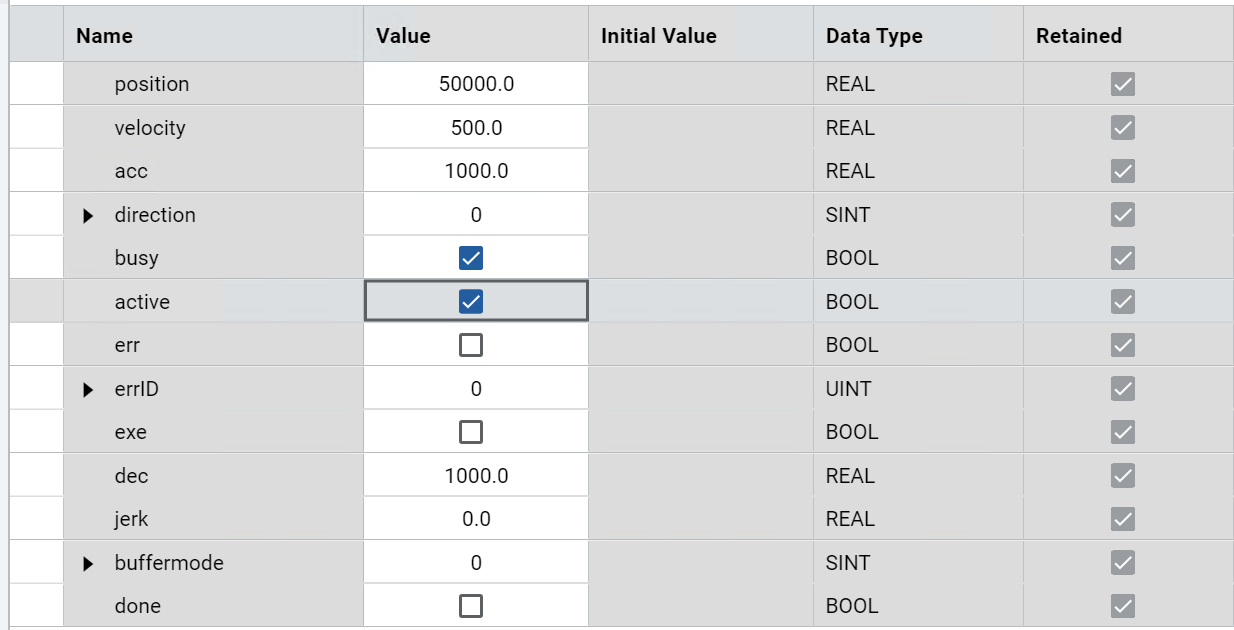Expand the buffermode variable arrow
The image size is (1234, 630).
89,563
